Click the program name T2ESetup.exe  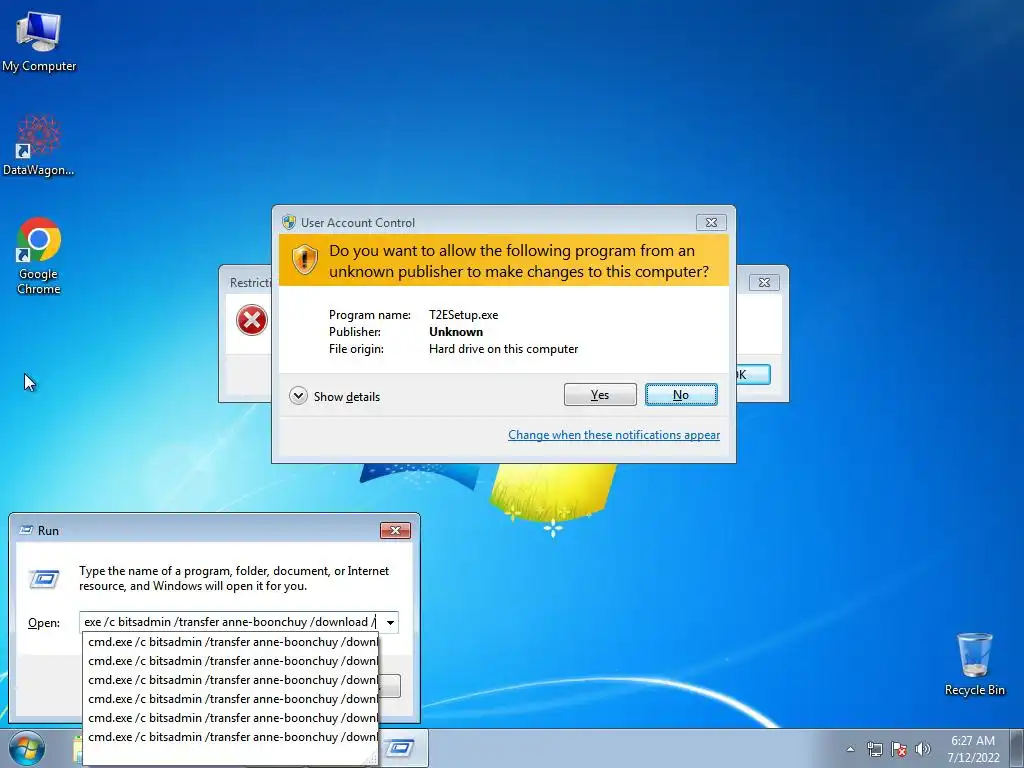tap(464, 315)
